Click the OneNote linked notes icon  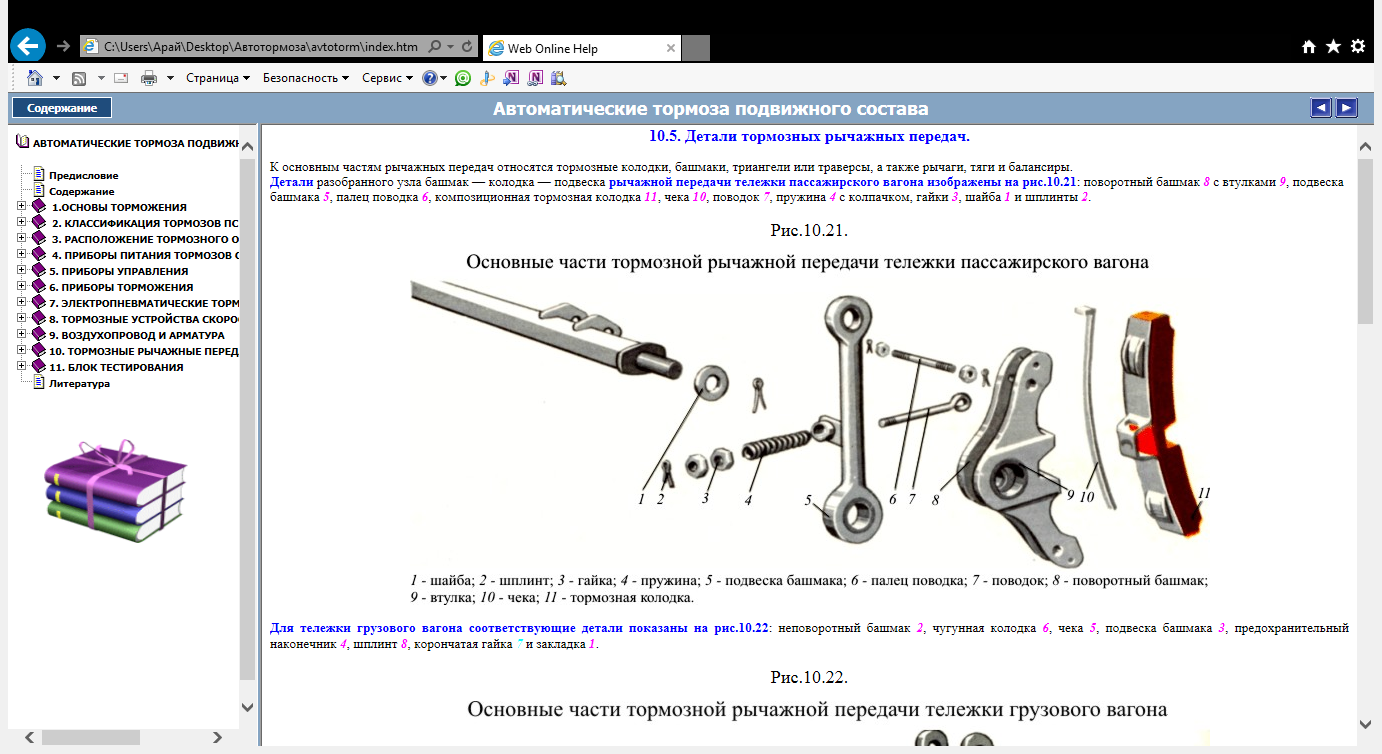pyautogui.click(x=535, y=78)
